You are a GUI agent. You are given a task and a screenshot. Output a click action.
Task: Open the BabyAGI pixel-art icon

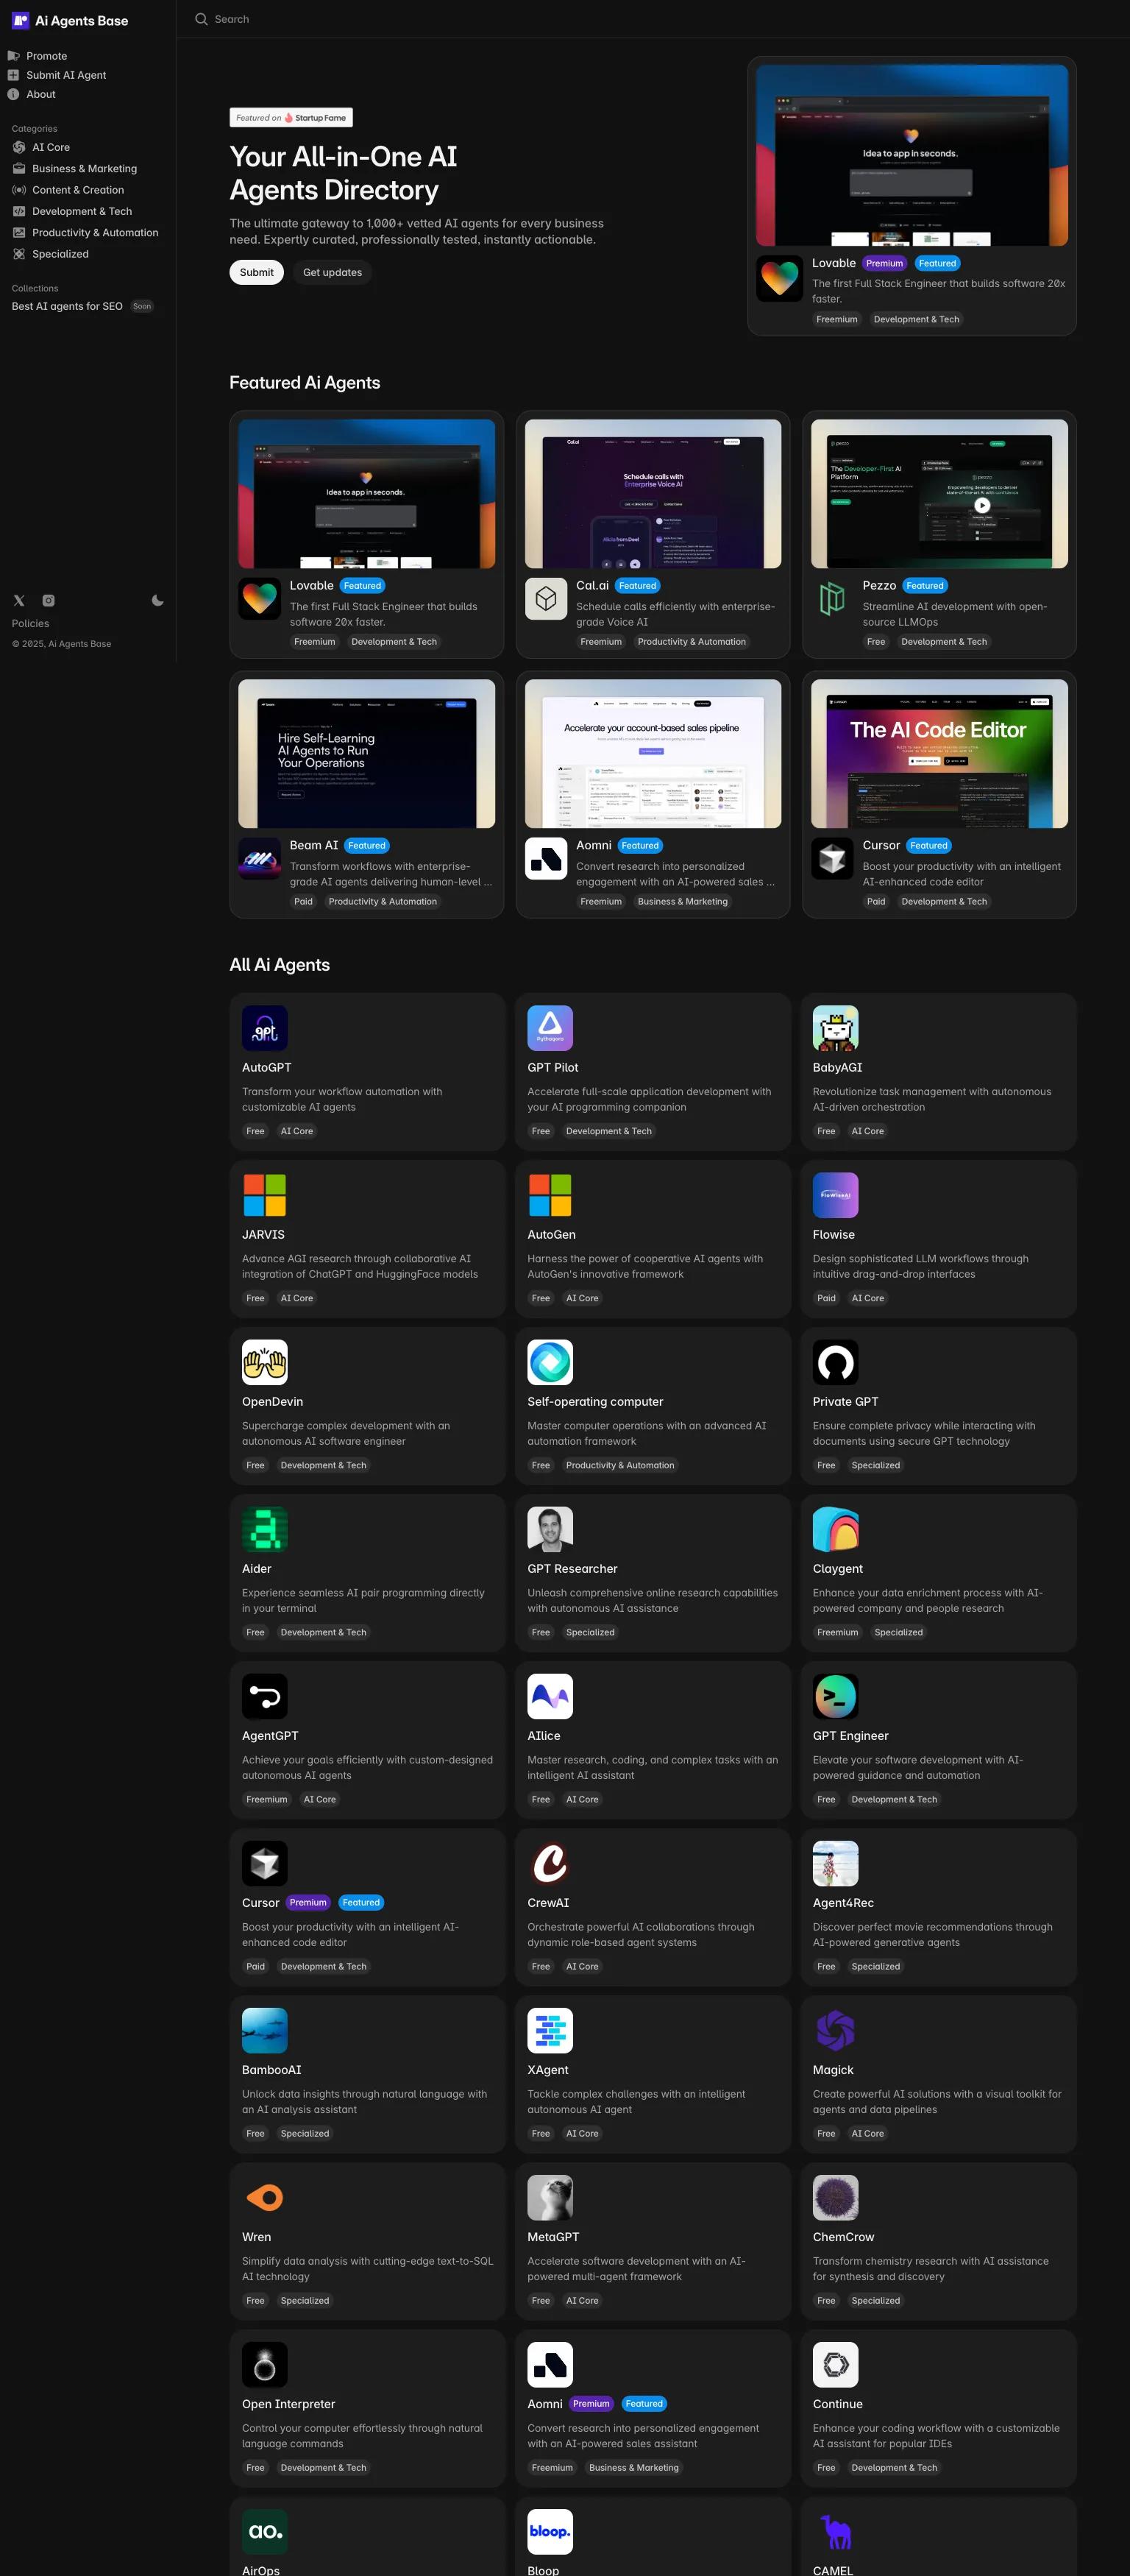click(836, 1028)
